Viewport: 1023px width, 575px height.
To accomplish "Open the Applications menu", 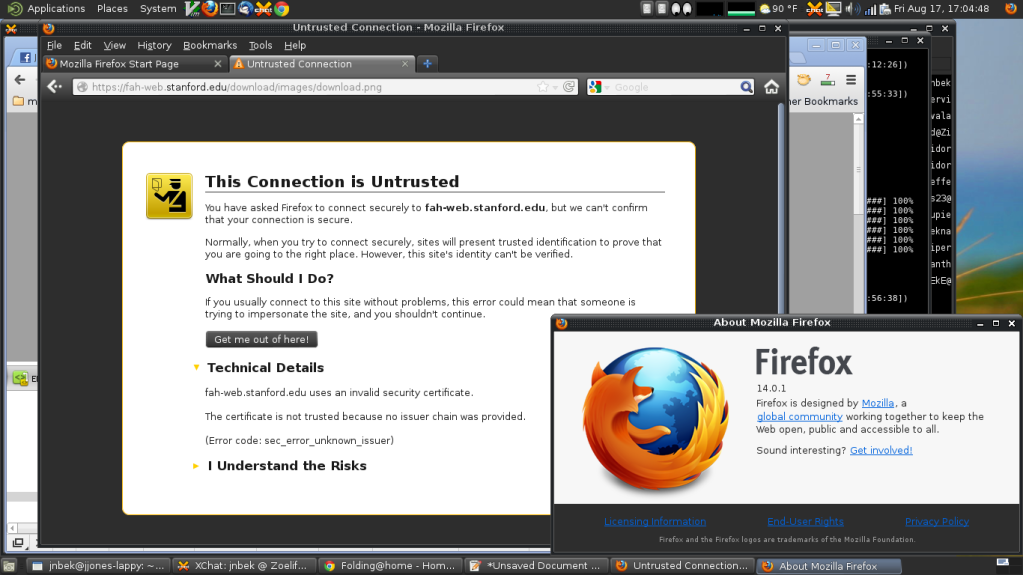I will point(55,8).
